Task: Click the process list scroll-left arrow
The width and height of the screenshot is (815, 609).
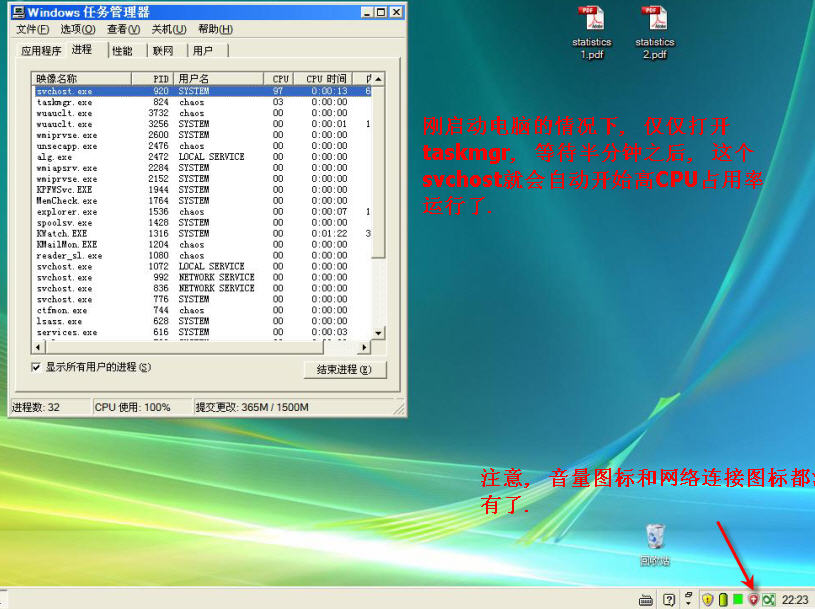Action: [x=38, y=347]
